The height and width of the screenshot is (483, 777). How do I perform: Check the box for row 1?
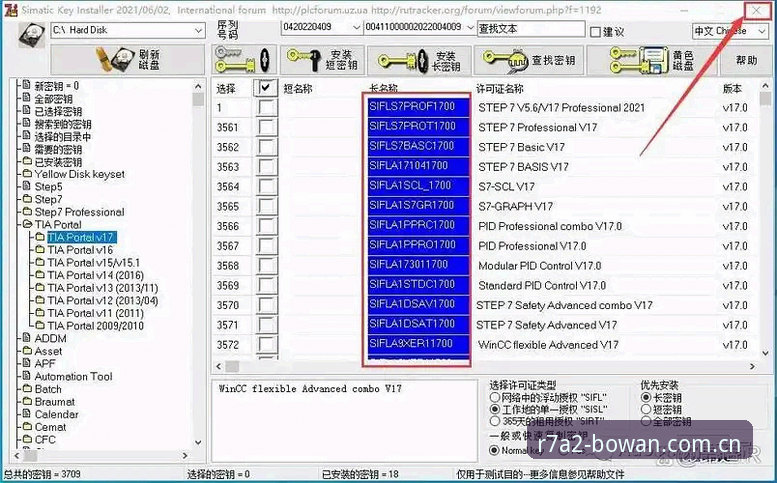pos(267,107)
